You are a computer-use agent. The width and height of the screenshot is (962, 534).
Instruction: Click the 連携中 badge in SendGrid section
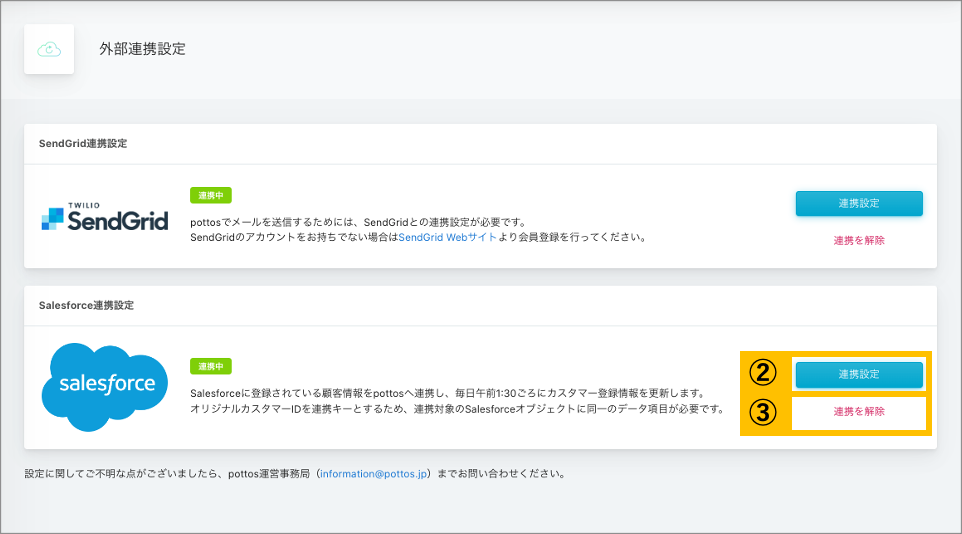tap(210, 195)
